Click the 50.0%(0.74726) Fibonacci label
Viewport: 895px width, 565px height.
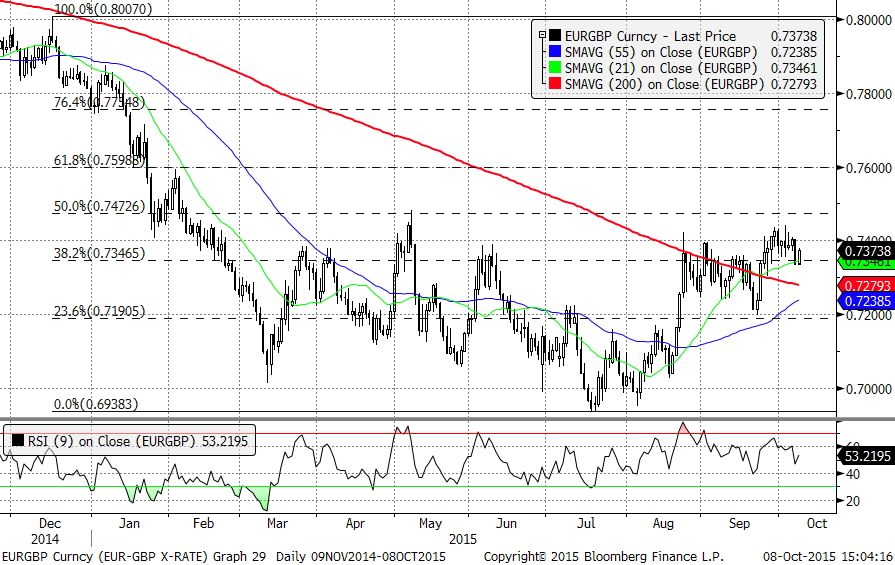click(x=99, y=206)
